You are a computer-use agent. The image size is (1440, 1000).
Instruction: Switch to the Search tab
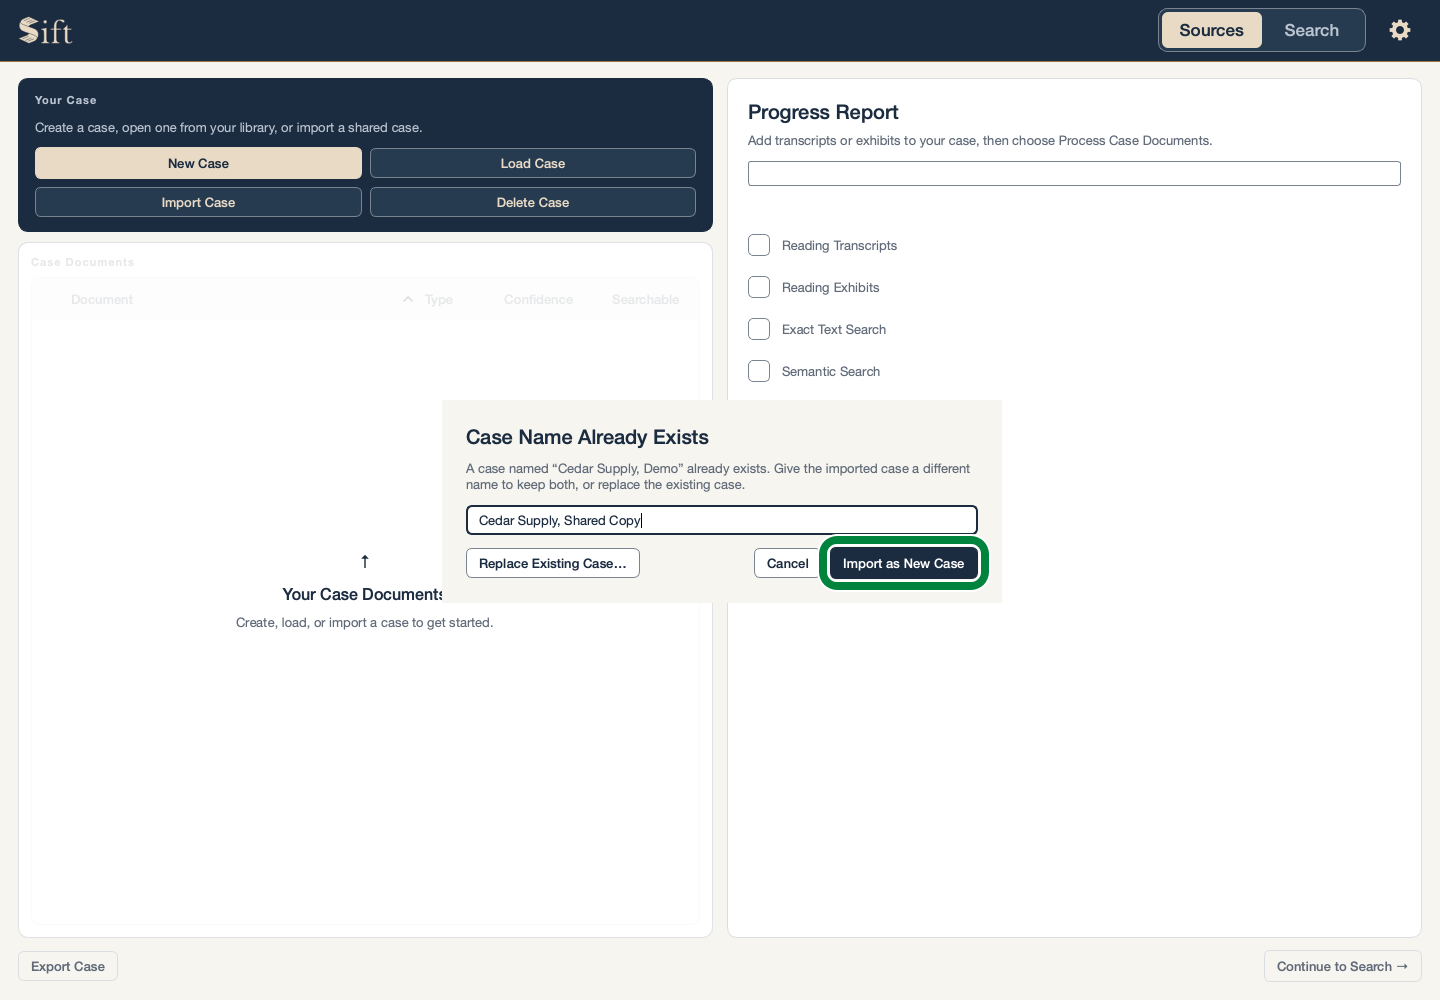click(1311, 30)
